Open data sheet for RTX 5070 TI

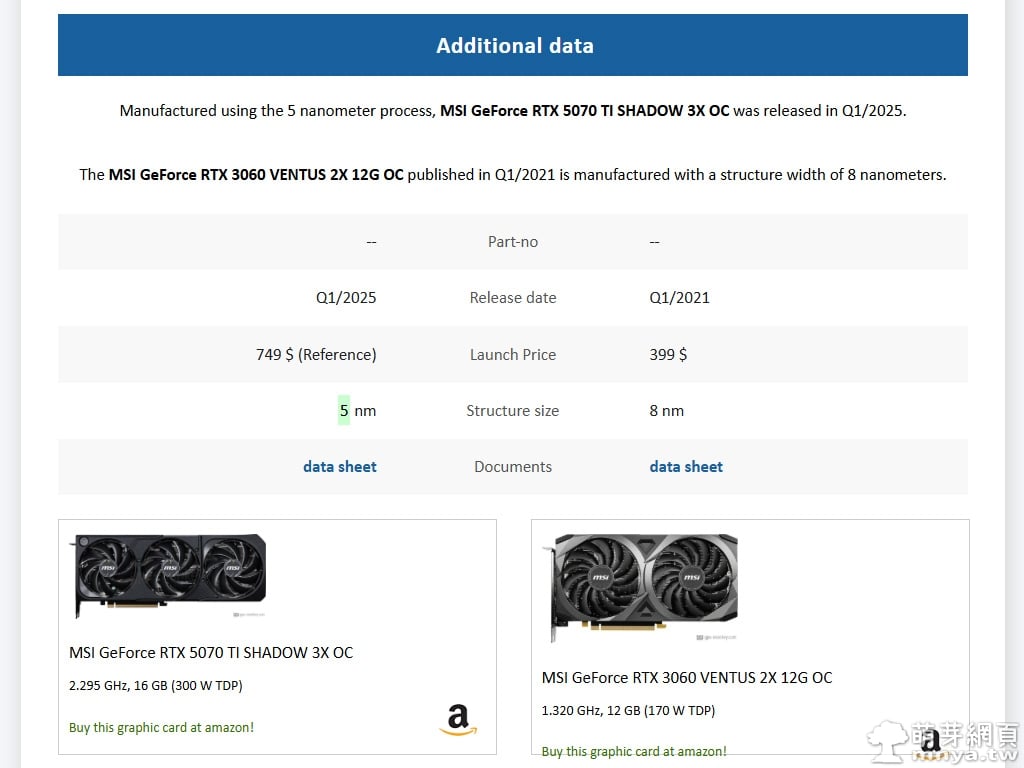(339, 467)
